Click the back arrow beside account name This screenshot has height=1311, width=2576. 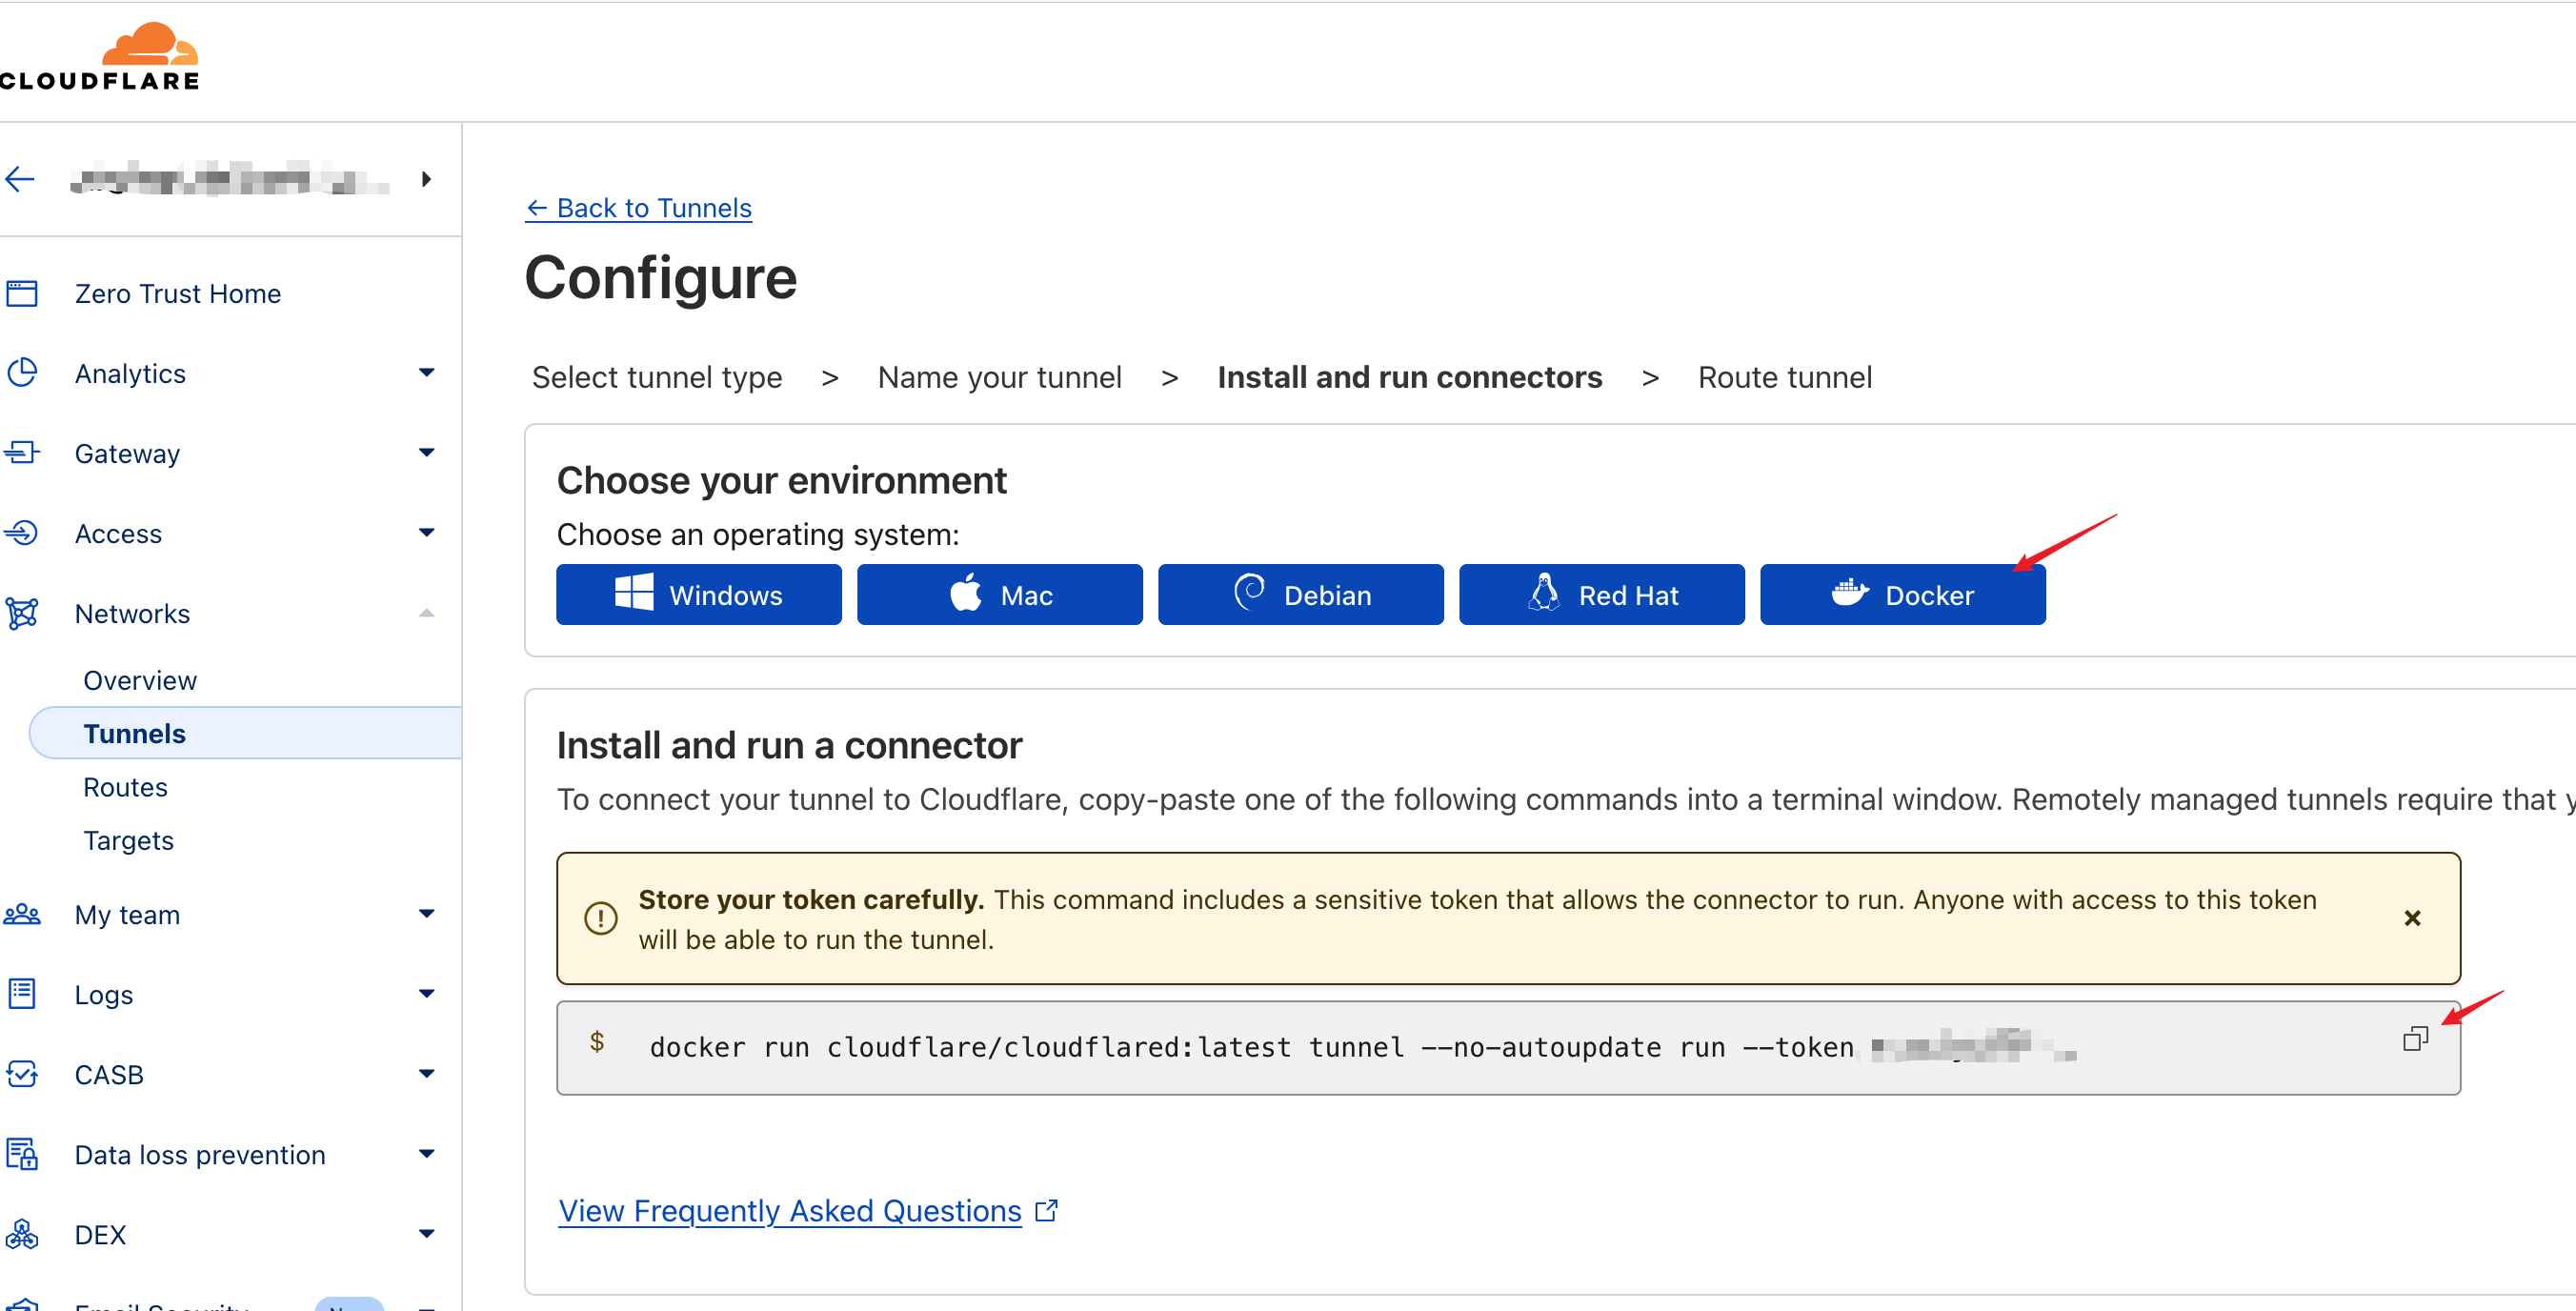20,179
